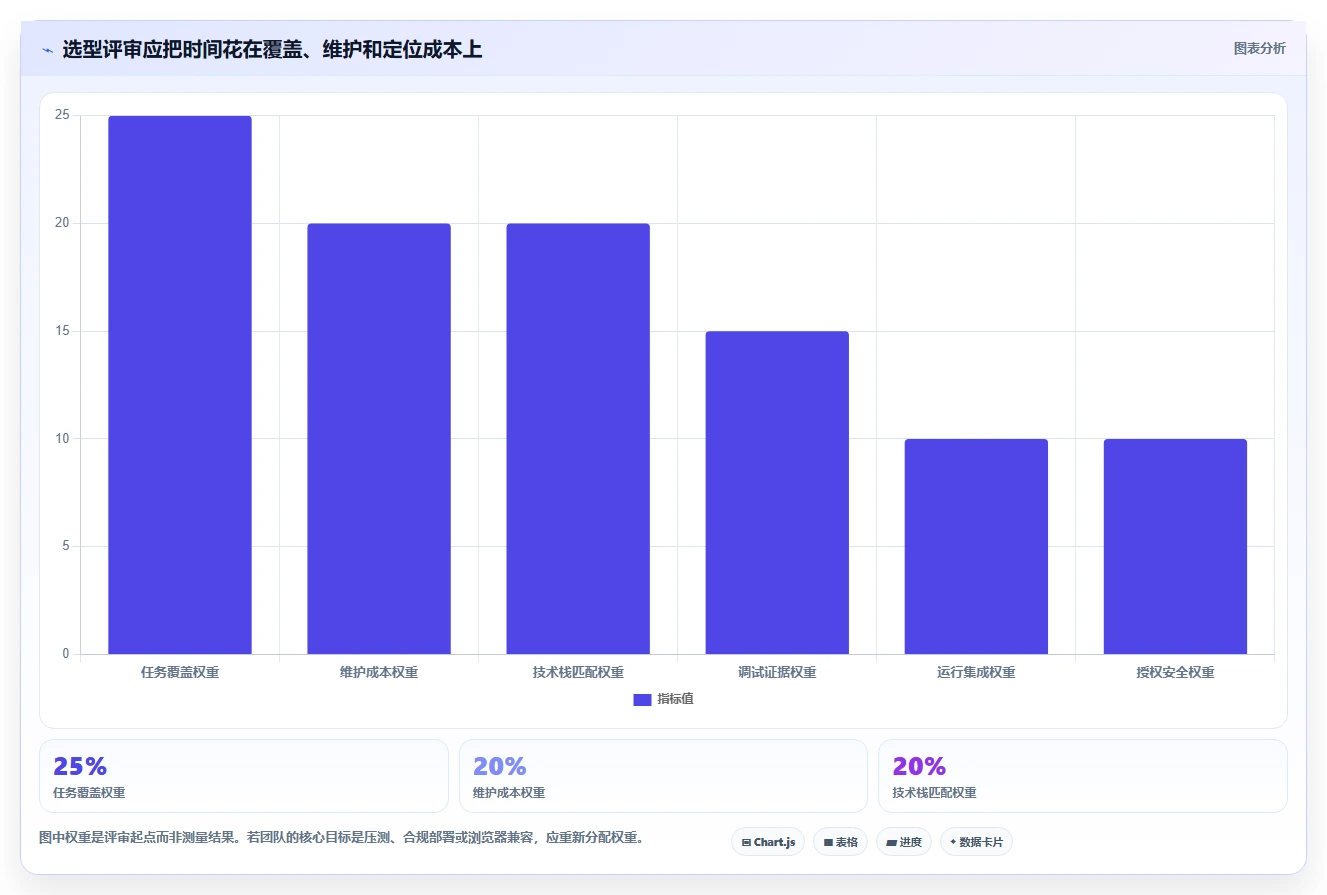
Task: Click the 授权安全权重 x-axis label
Action: tap(1175, 673)
